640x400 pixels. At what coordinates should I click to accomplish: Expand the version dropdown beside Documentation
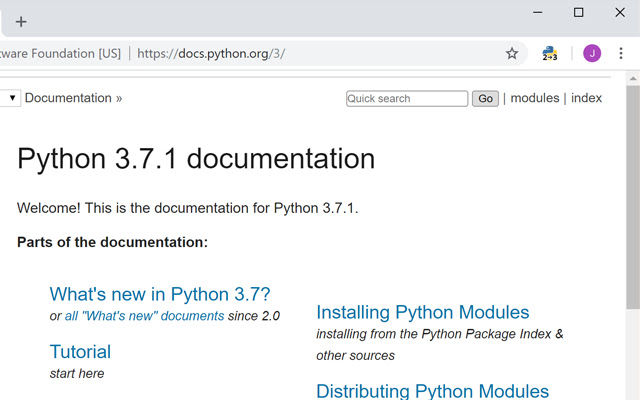(10, 98)
